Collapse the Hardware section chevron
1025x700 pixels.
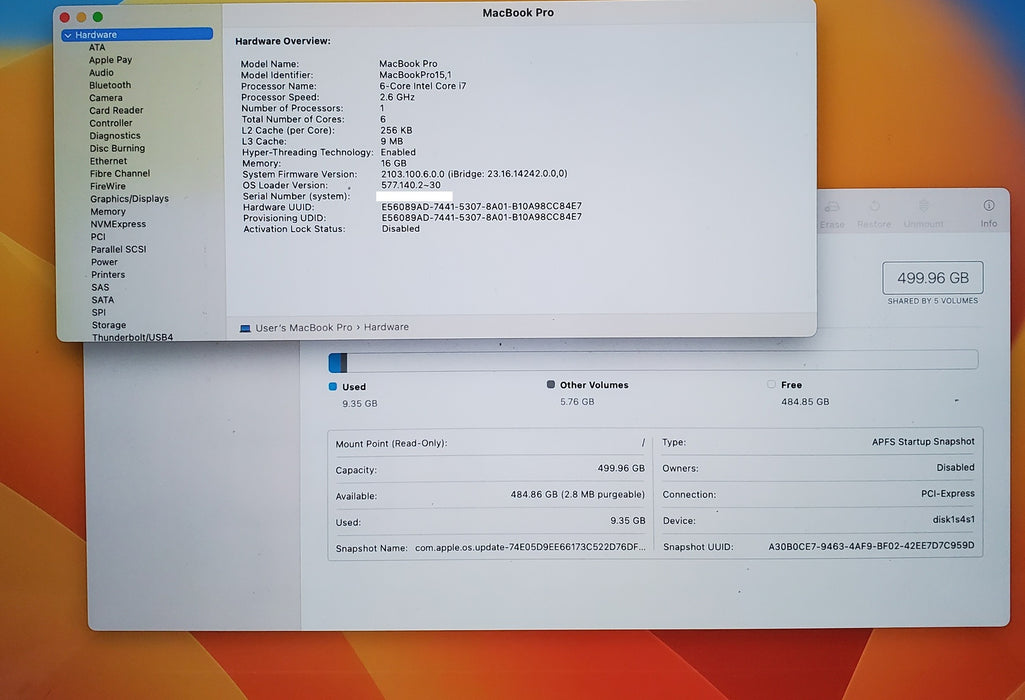coord(67,35)
